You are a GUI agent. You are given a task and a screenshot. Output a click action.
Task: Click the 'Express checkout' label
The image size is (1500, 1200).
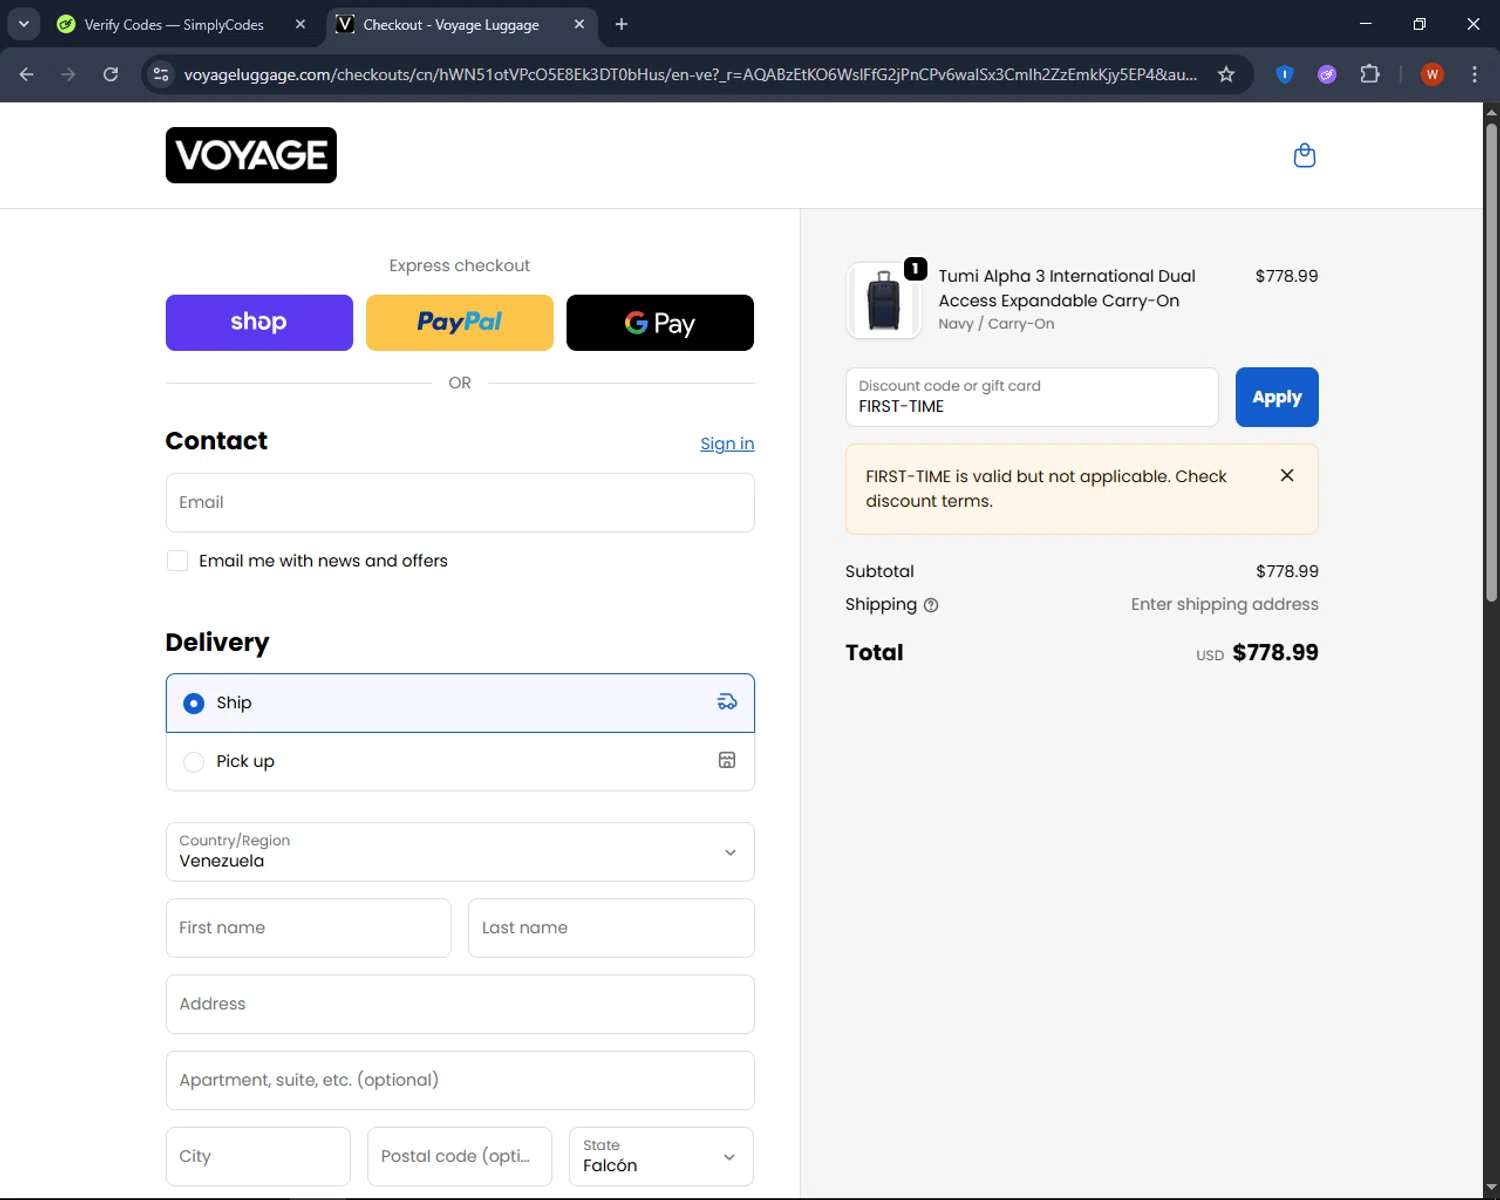pyautogui.click(x=460, y=265)
